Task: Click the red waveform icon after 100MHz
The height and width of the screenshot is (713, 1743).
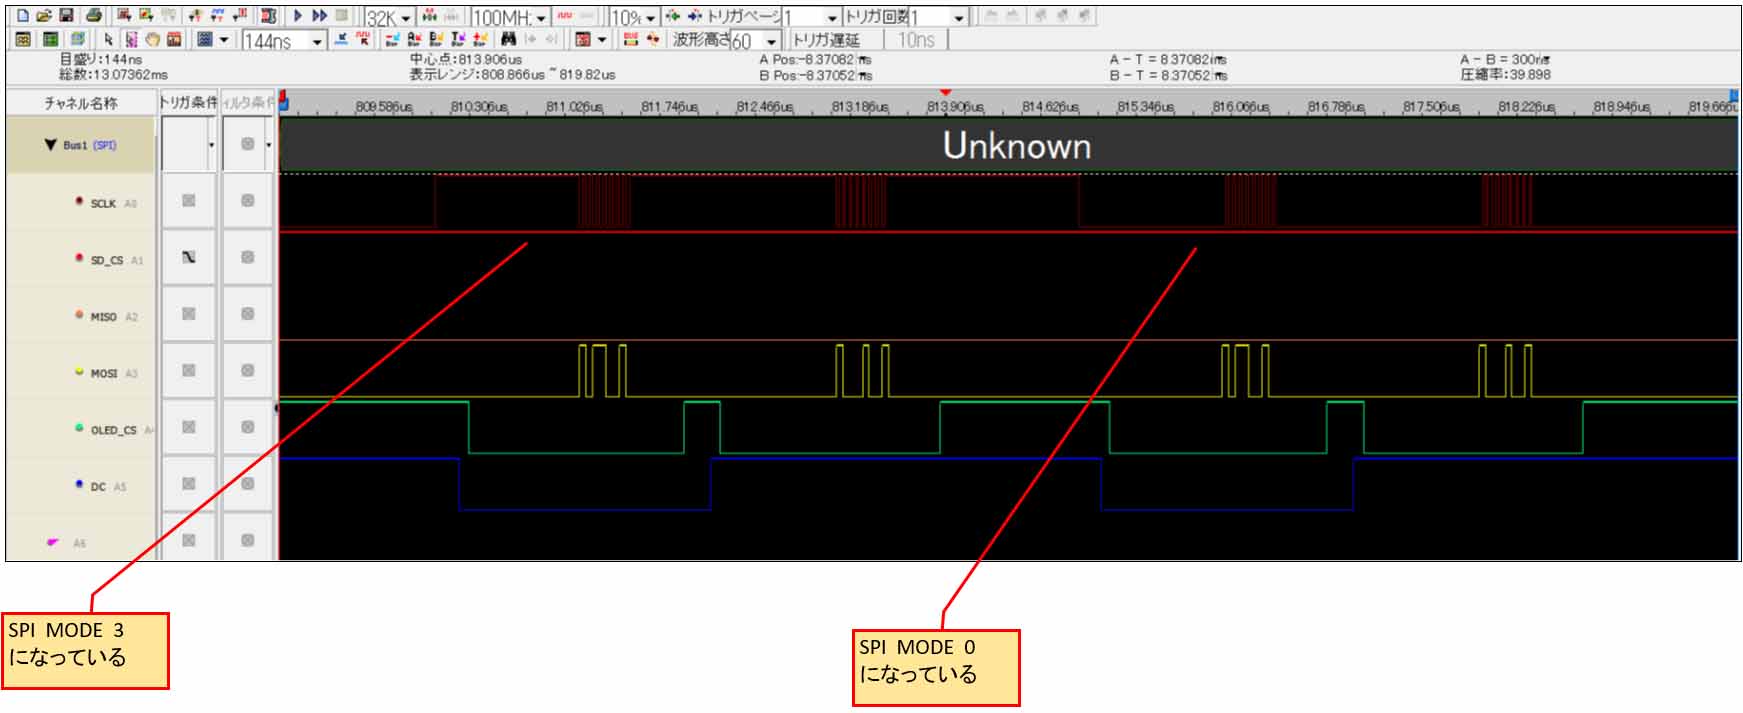Action: click(564, 16)
